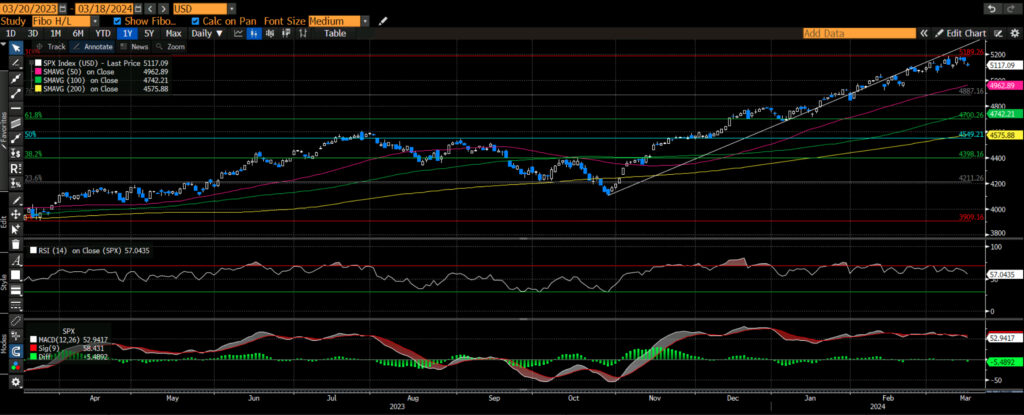Viewport: 1024px width, 415px height.
Task: Select the R regression tool
Action: (x=15, y=169)
